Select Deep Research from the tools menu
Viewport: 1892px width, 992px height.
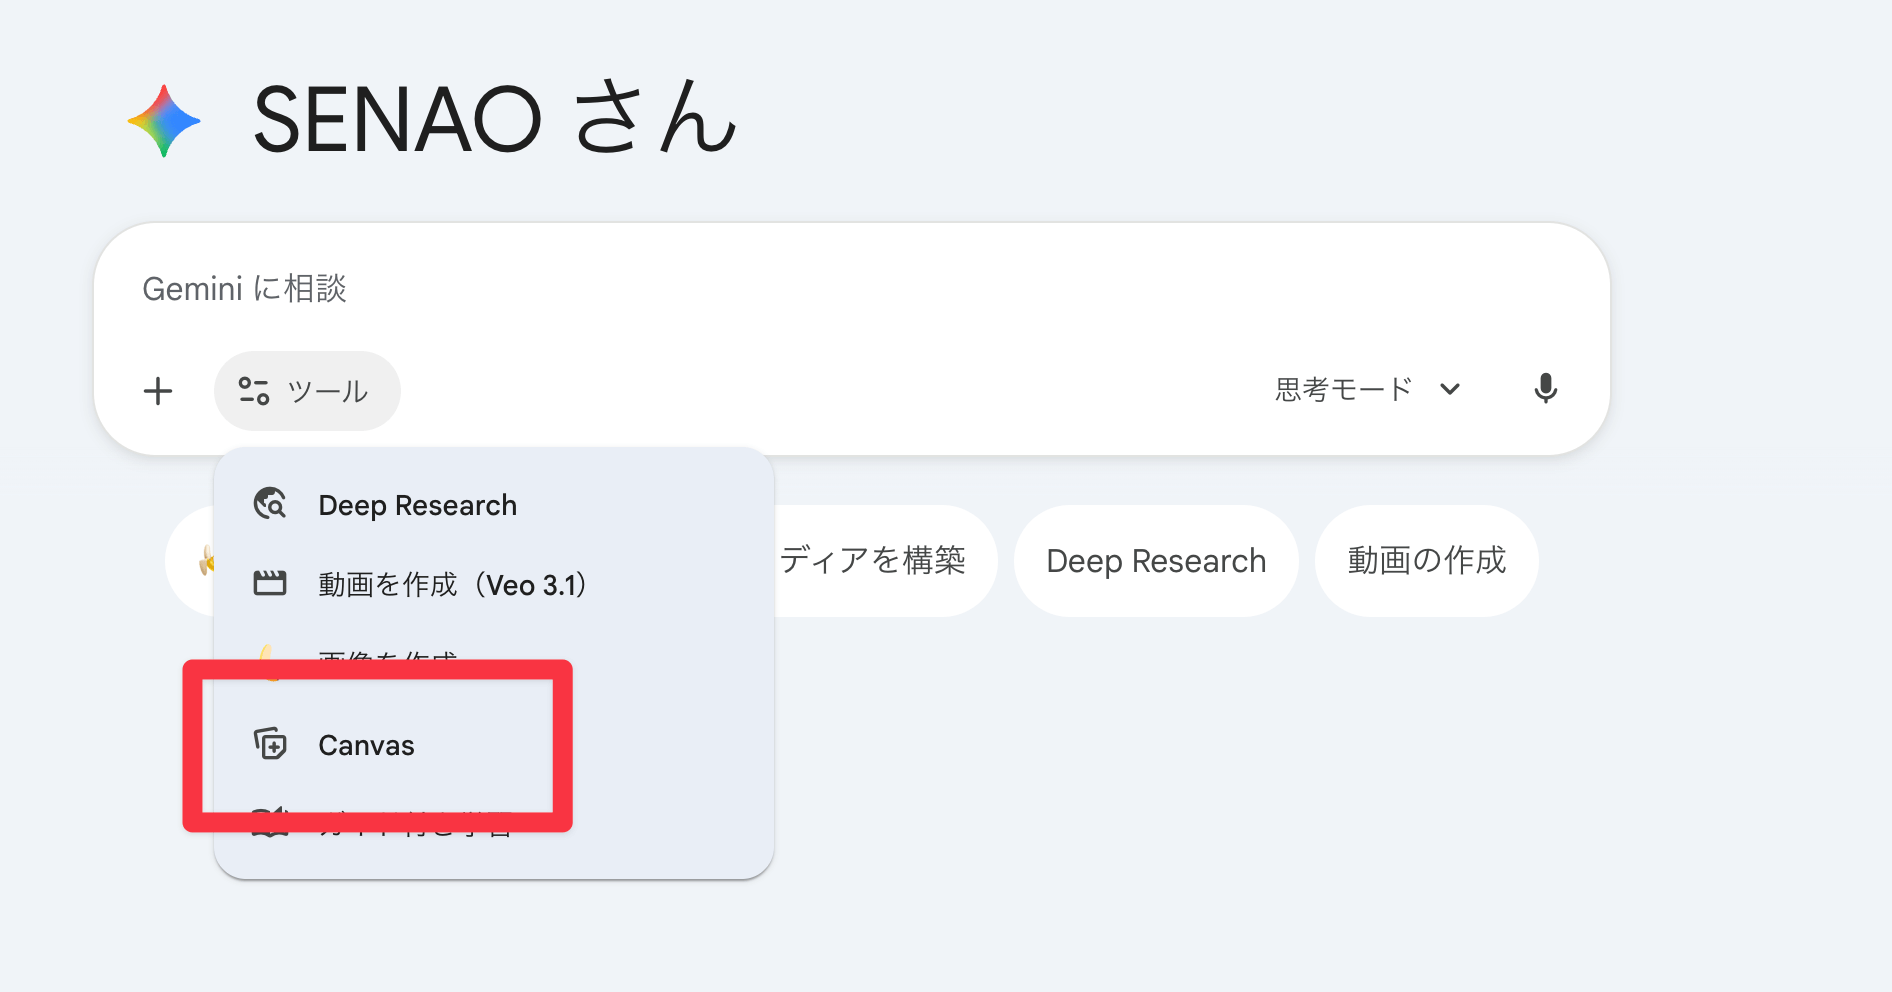(x=417, y=504)
